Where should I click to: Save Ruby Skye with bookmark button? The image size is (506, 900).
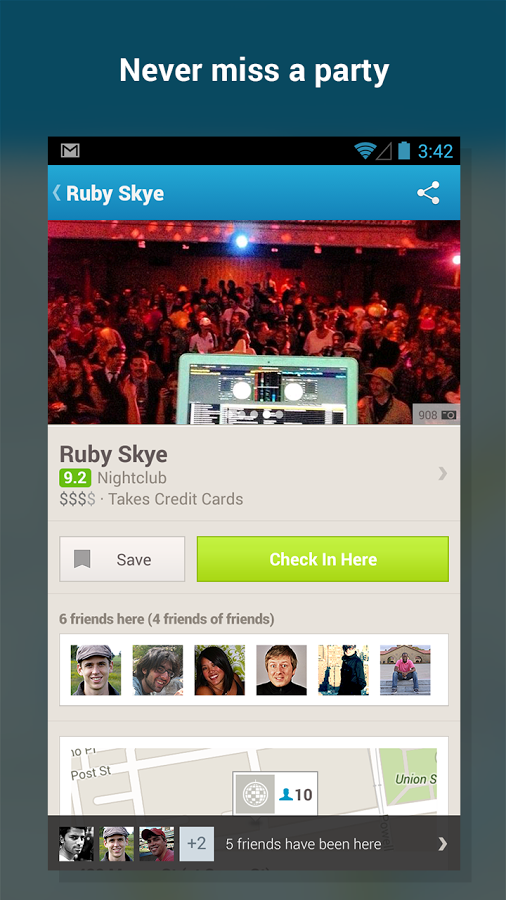point(122,559)
